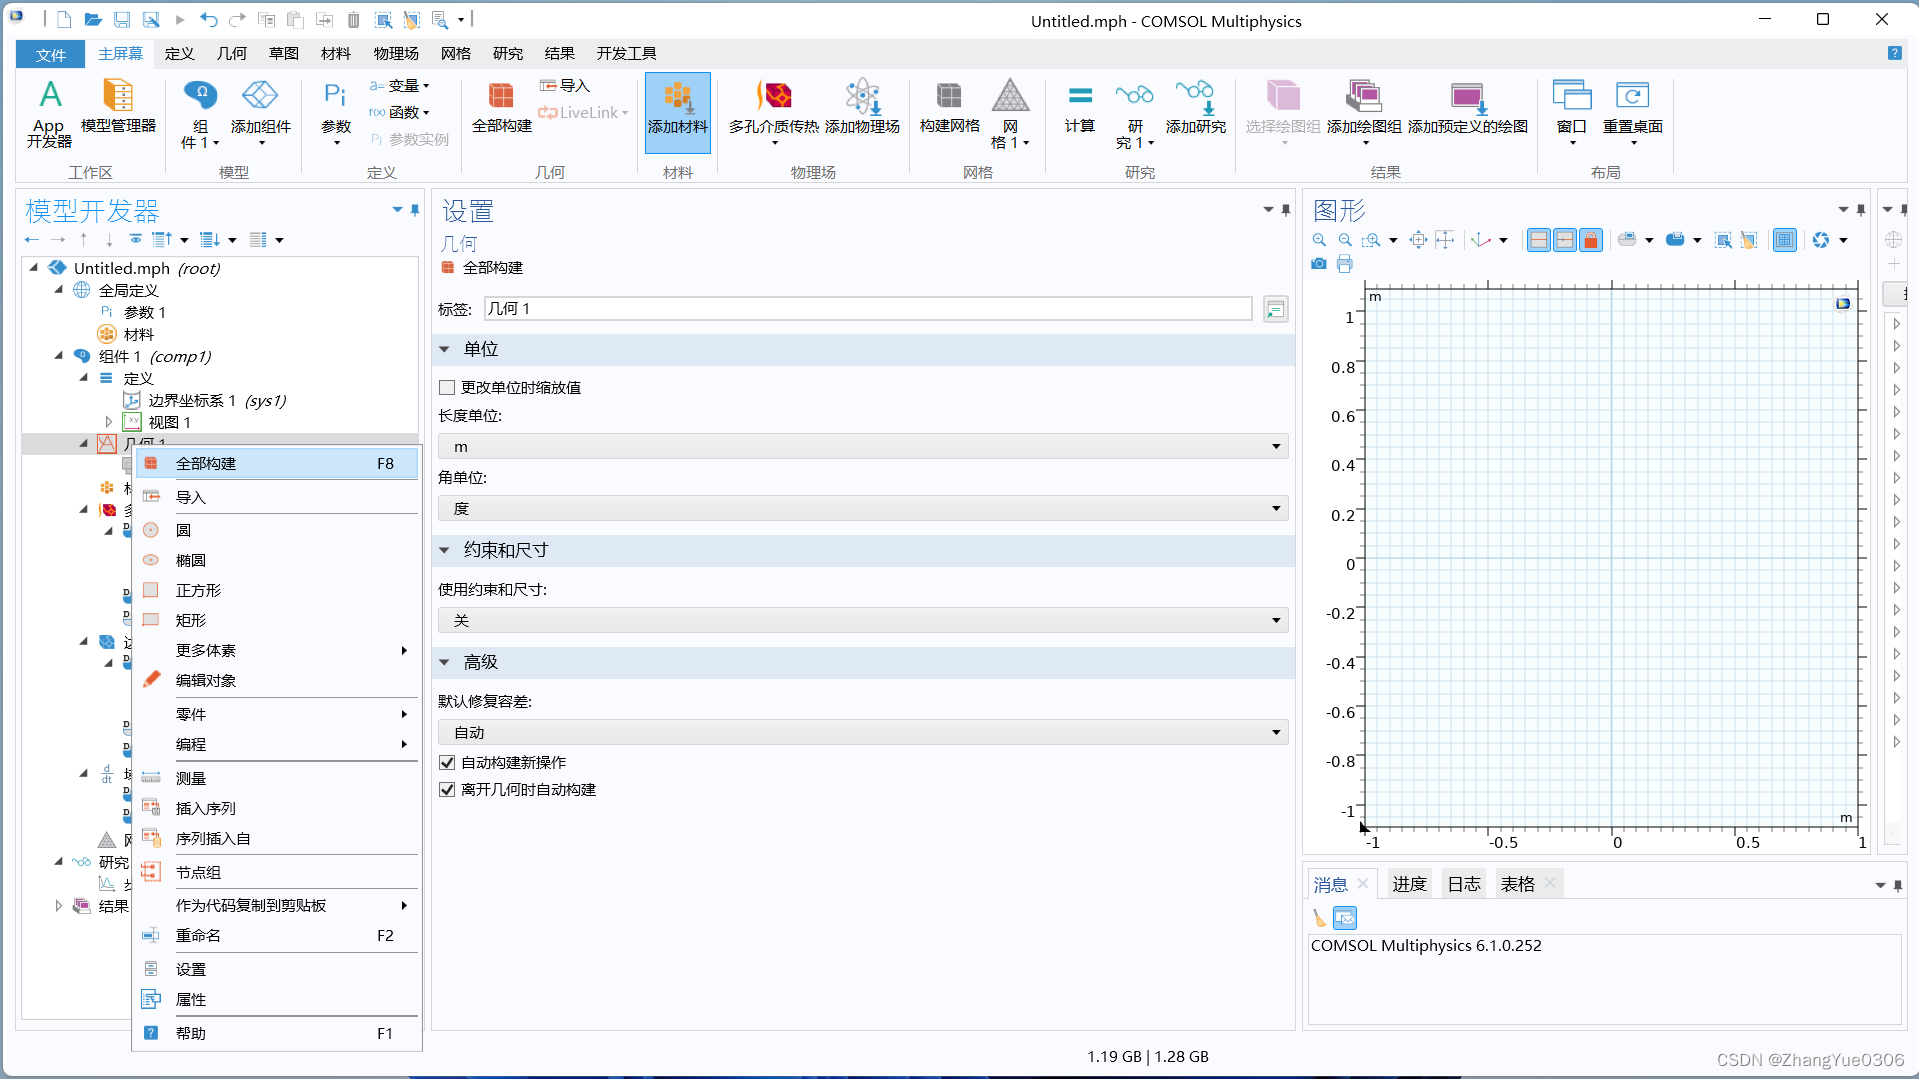Choose 矩形 in the context menu
1919x1079 pixels.
coord(276,621)
